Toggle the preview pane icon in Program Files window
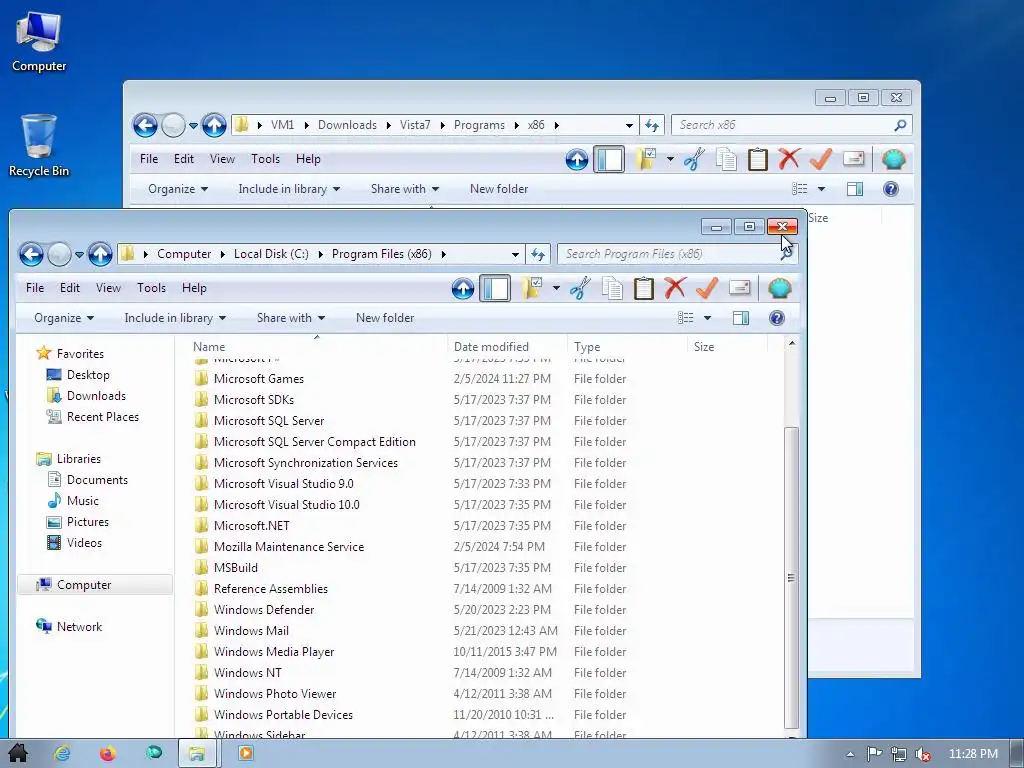 [741, 318]
